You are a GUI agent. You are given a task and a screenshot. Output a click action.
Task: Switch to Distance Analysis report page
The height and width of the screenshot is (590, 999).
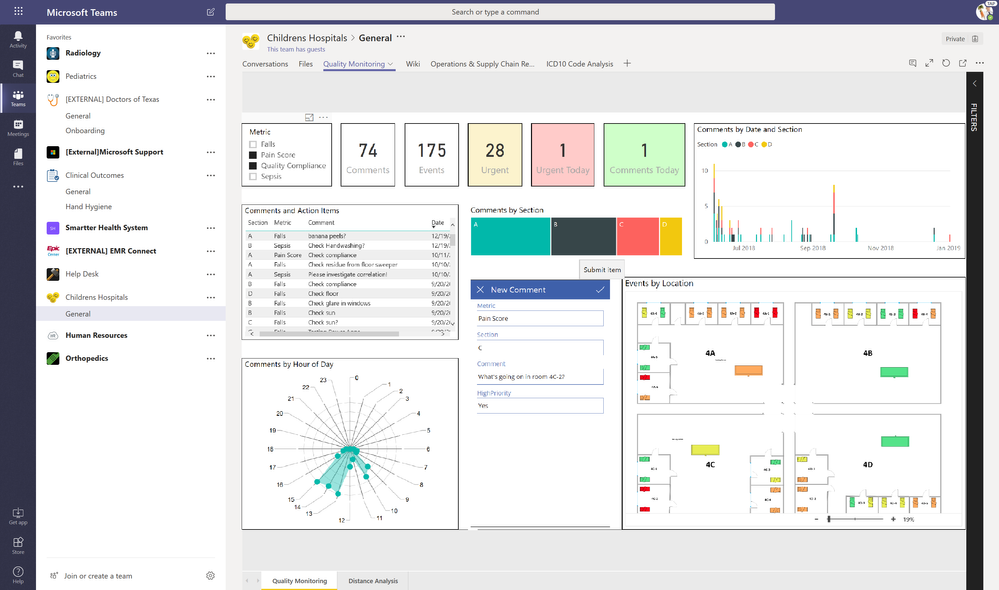click(x=373, y=581)
